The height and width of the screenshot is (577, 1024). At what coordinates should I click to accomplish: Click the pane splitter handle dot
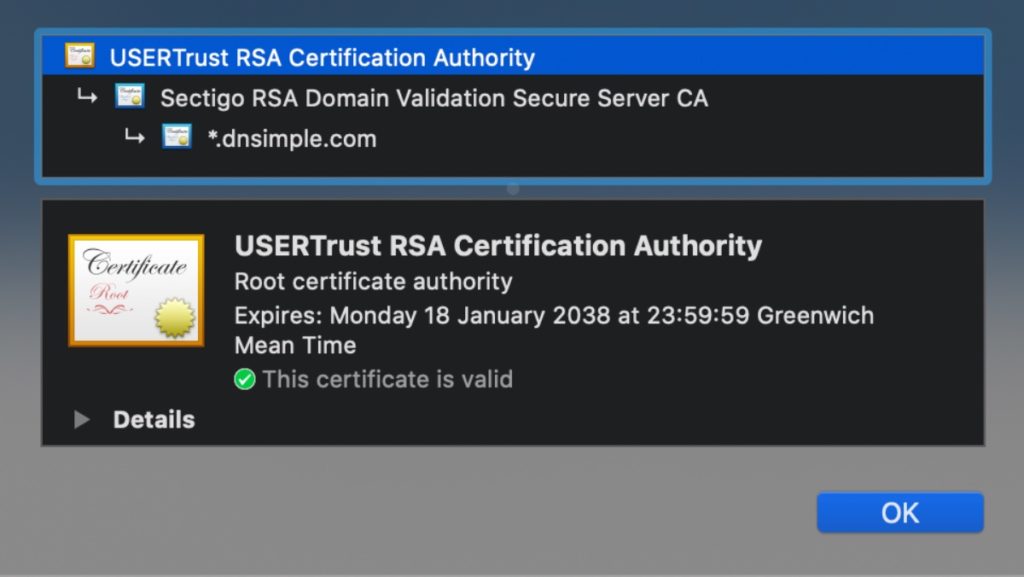point(513,188)
